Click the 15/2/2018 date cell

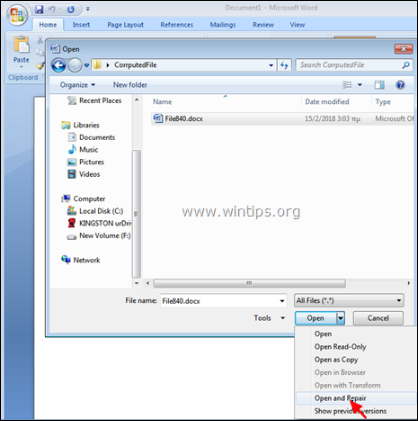[332, 119]
